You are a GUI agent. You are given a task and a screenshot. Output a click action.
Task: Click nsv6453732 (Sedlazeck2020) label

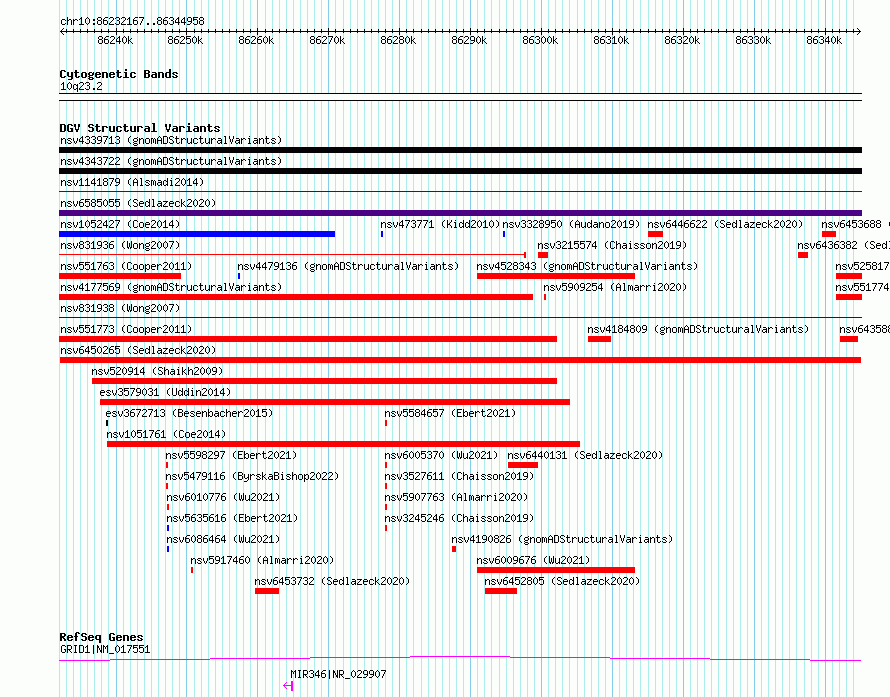point(332,581)
